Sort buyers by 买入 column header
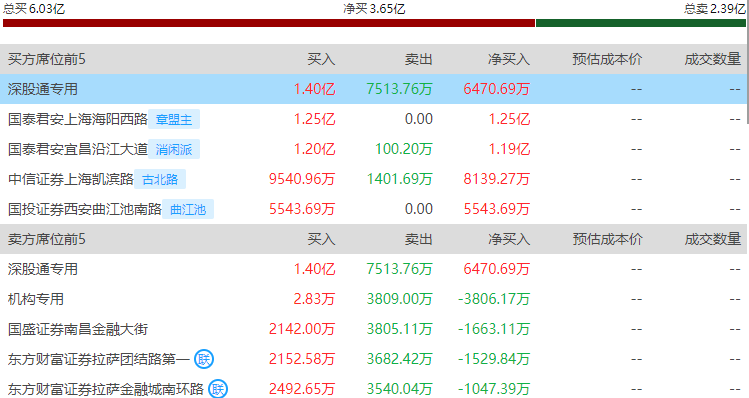This screenshot has width=749, height=398. (321, 59)
